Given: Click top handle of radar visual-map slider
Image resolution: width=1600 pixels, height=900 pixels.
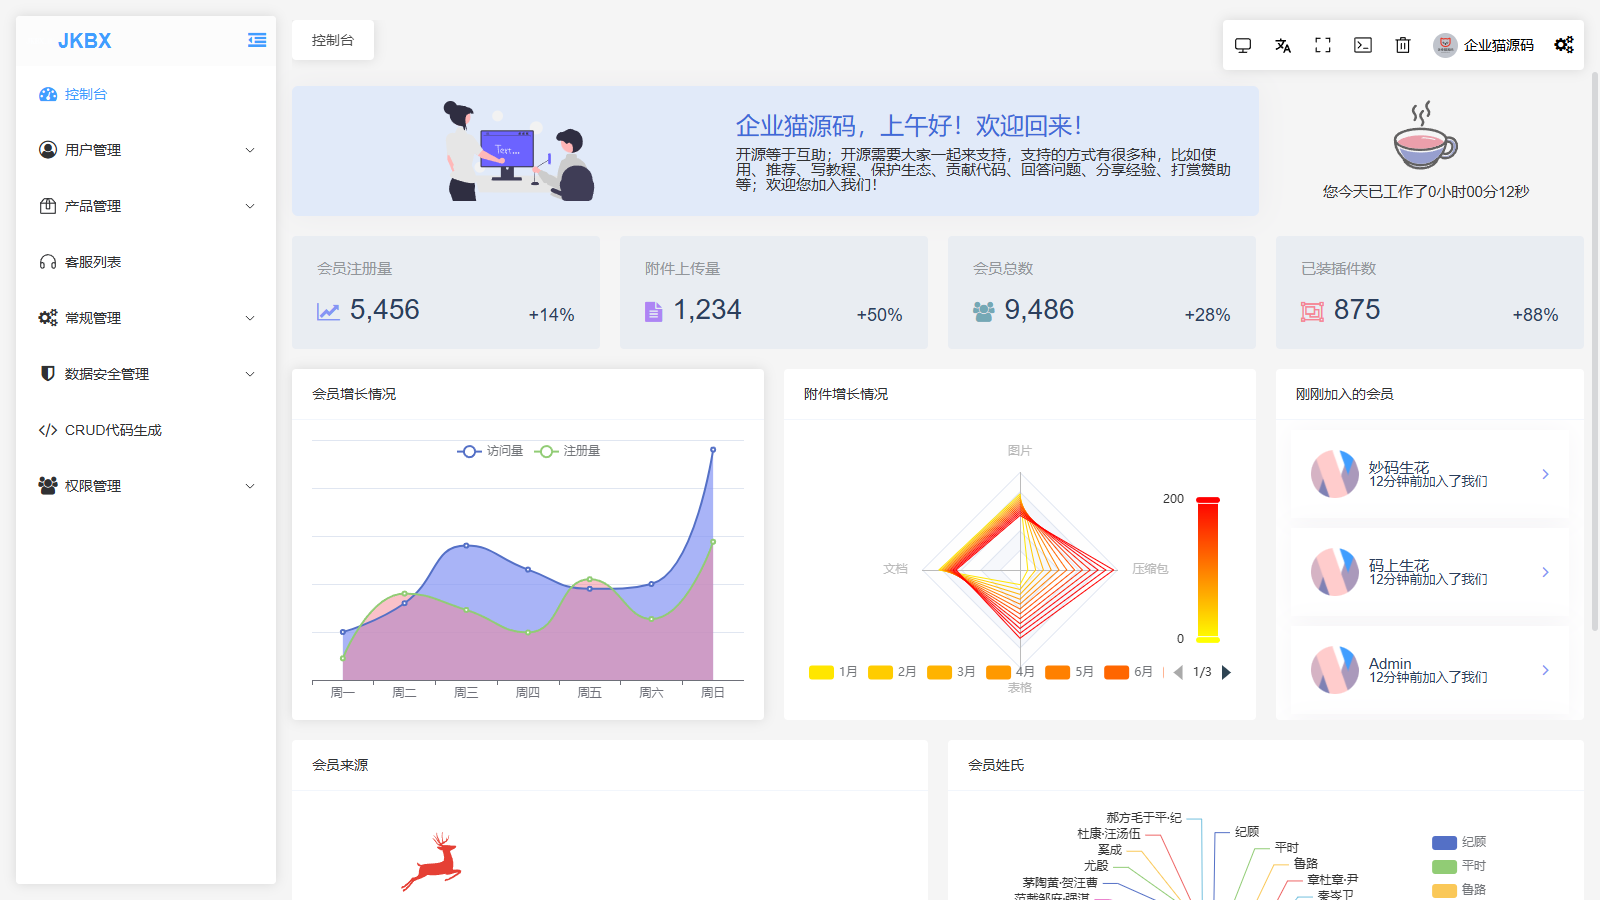Looking at the screenshot, I should (1208, 500).
